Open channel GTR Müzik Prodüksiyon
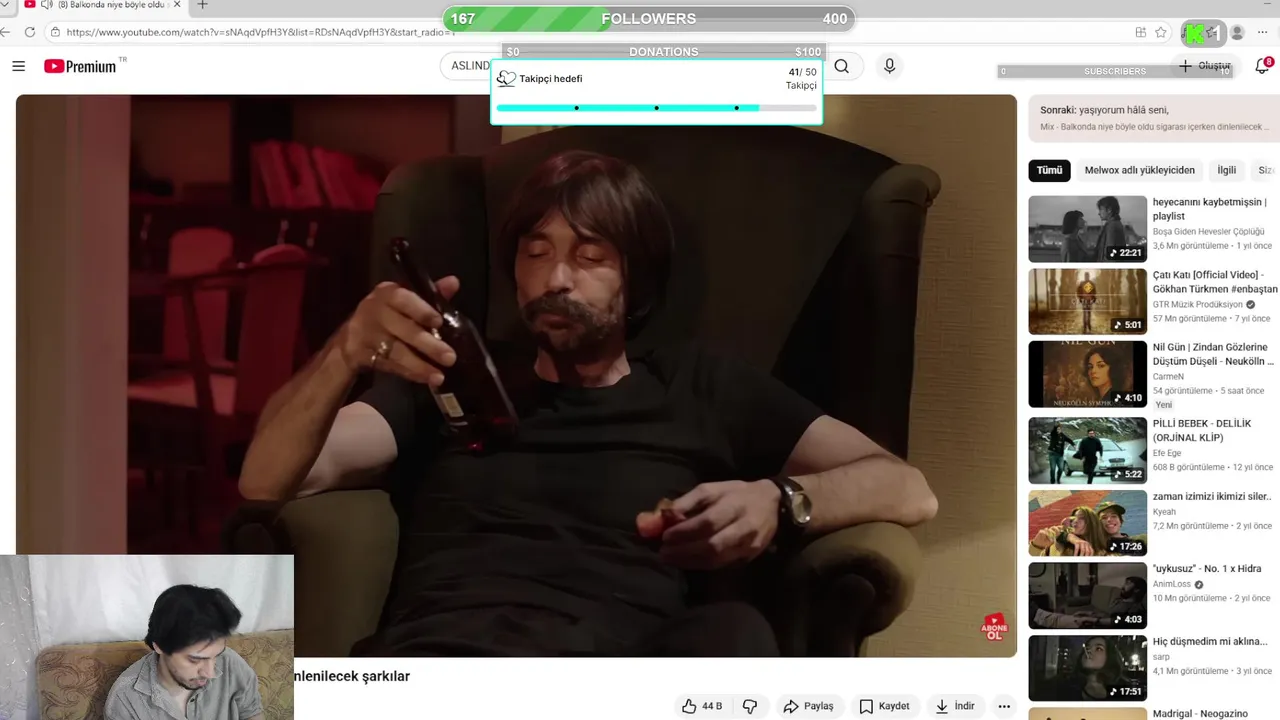This screenshot has height=720, width=1280. coord(1197,305)
